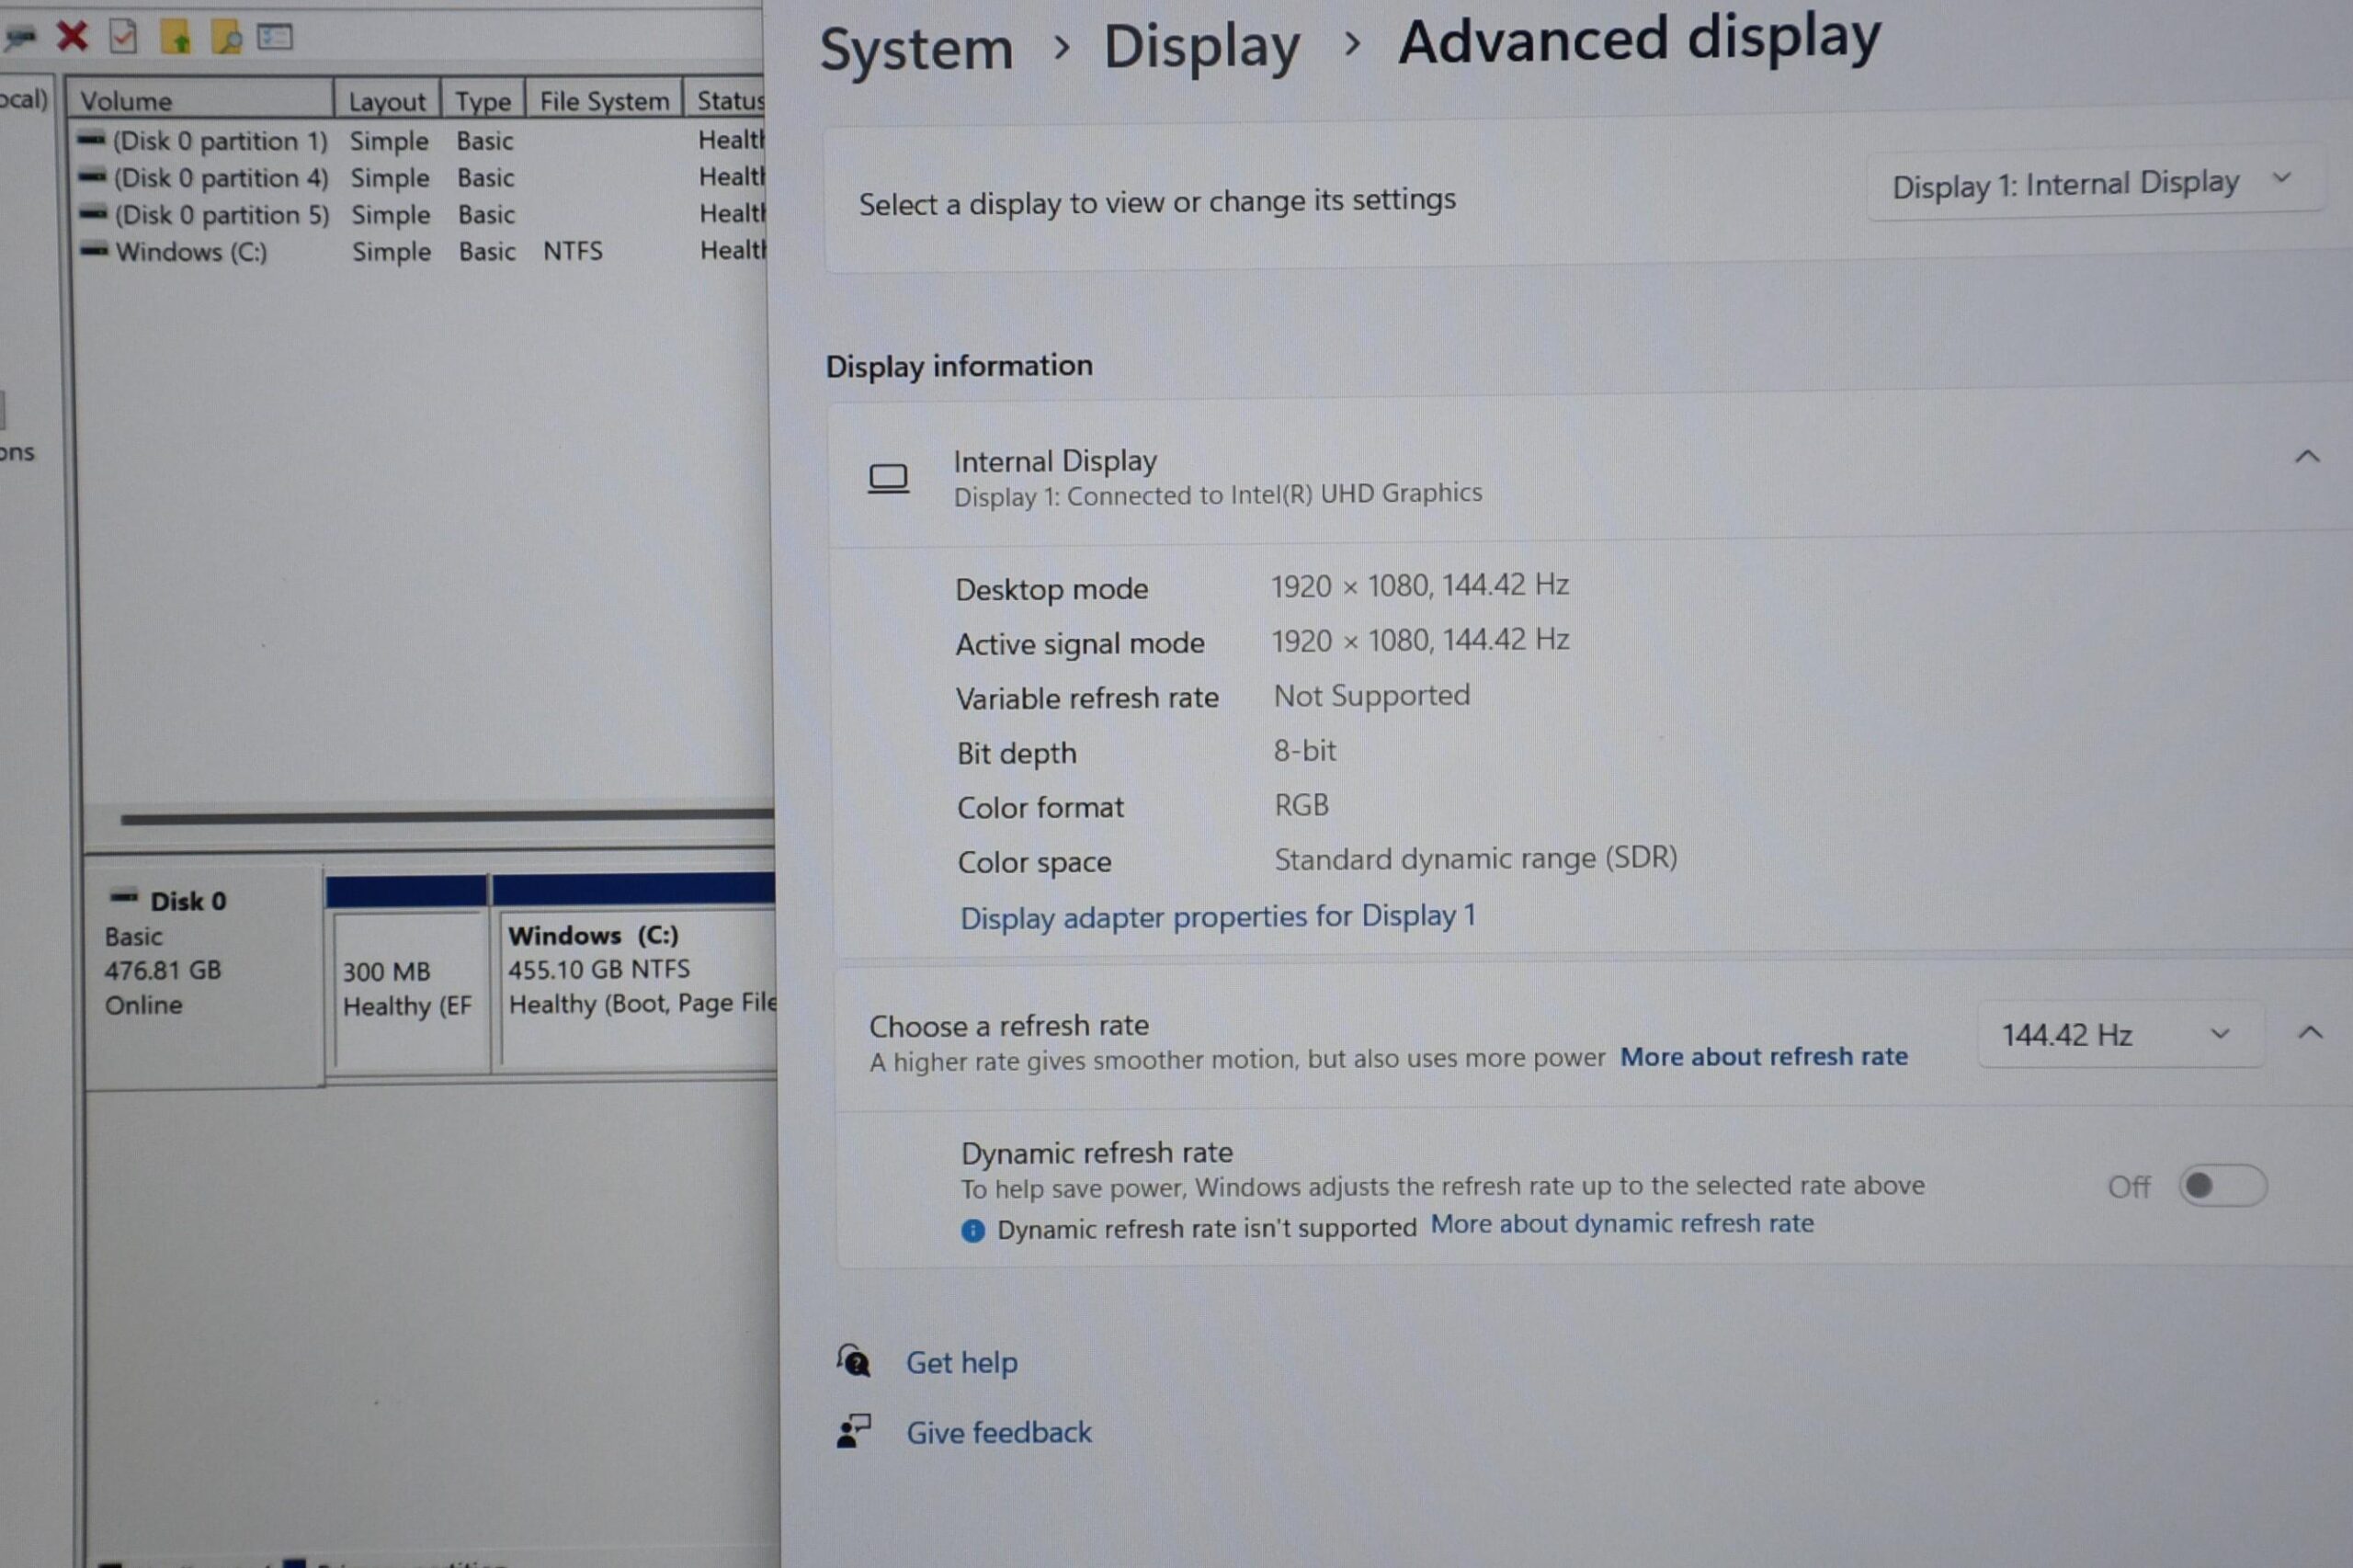The width and height of the screenshot is (2353, 1568).
Task: Click the Desktop mode value 1920 × 1080, 144.42 Hz
Action: tap(1420, 586)
